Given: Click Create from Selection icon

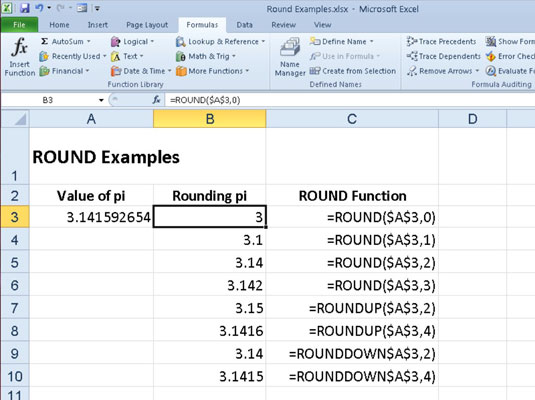Looking at the screenshot, I should point(315,71).
